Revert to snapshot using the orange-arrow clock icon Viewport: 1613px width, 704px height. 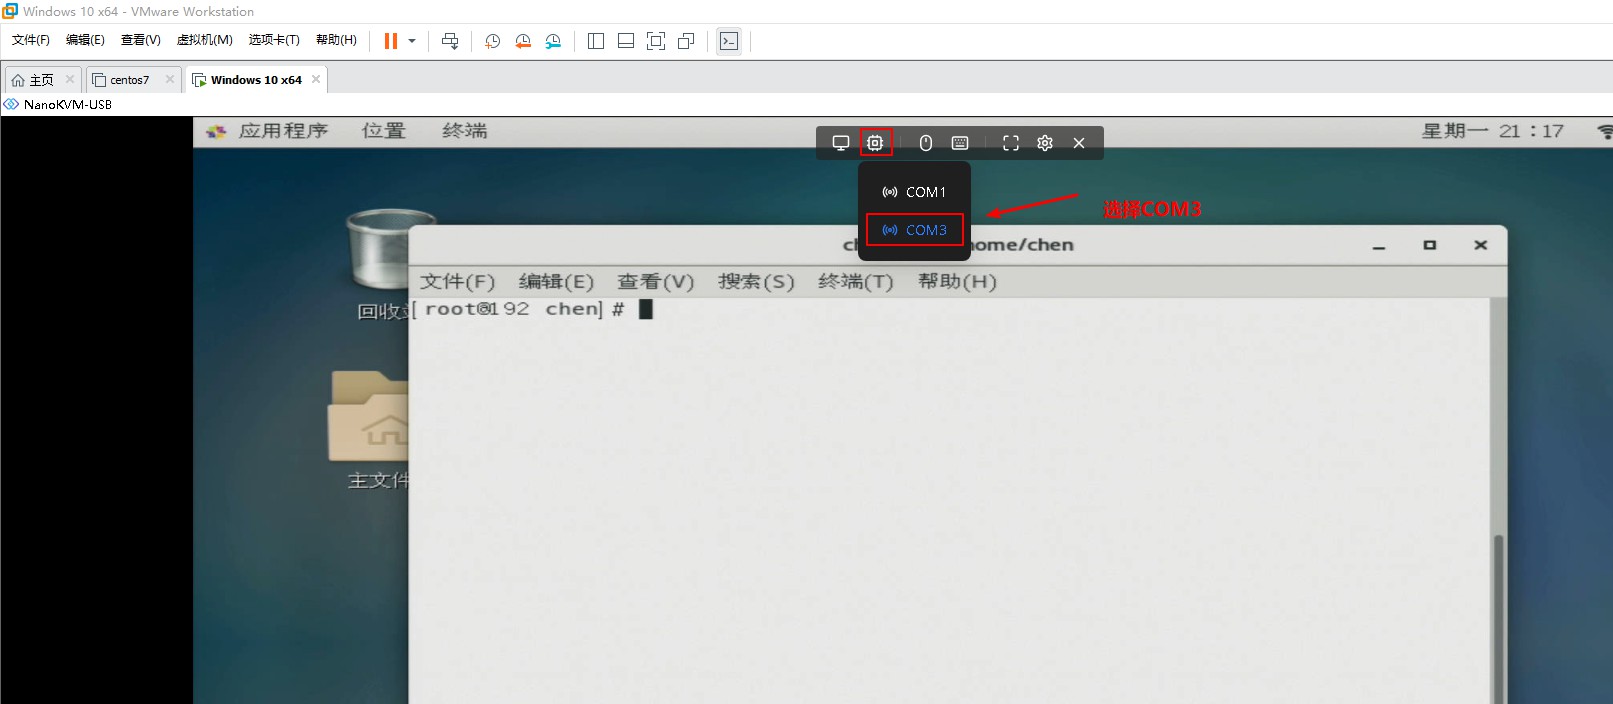coord(522,41)
